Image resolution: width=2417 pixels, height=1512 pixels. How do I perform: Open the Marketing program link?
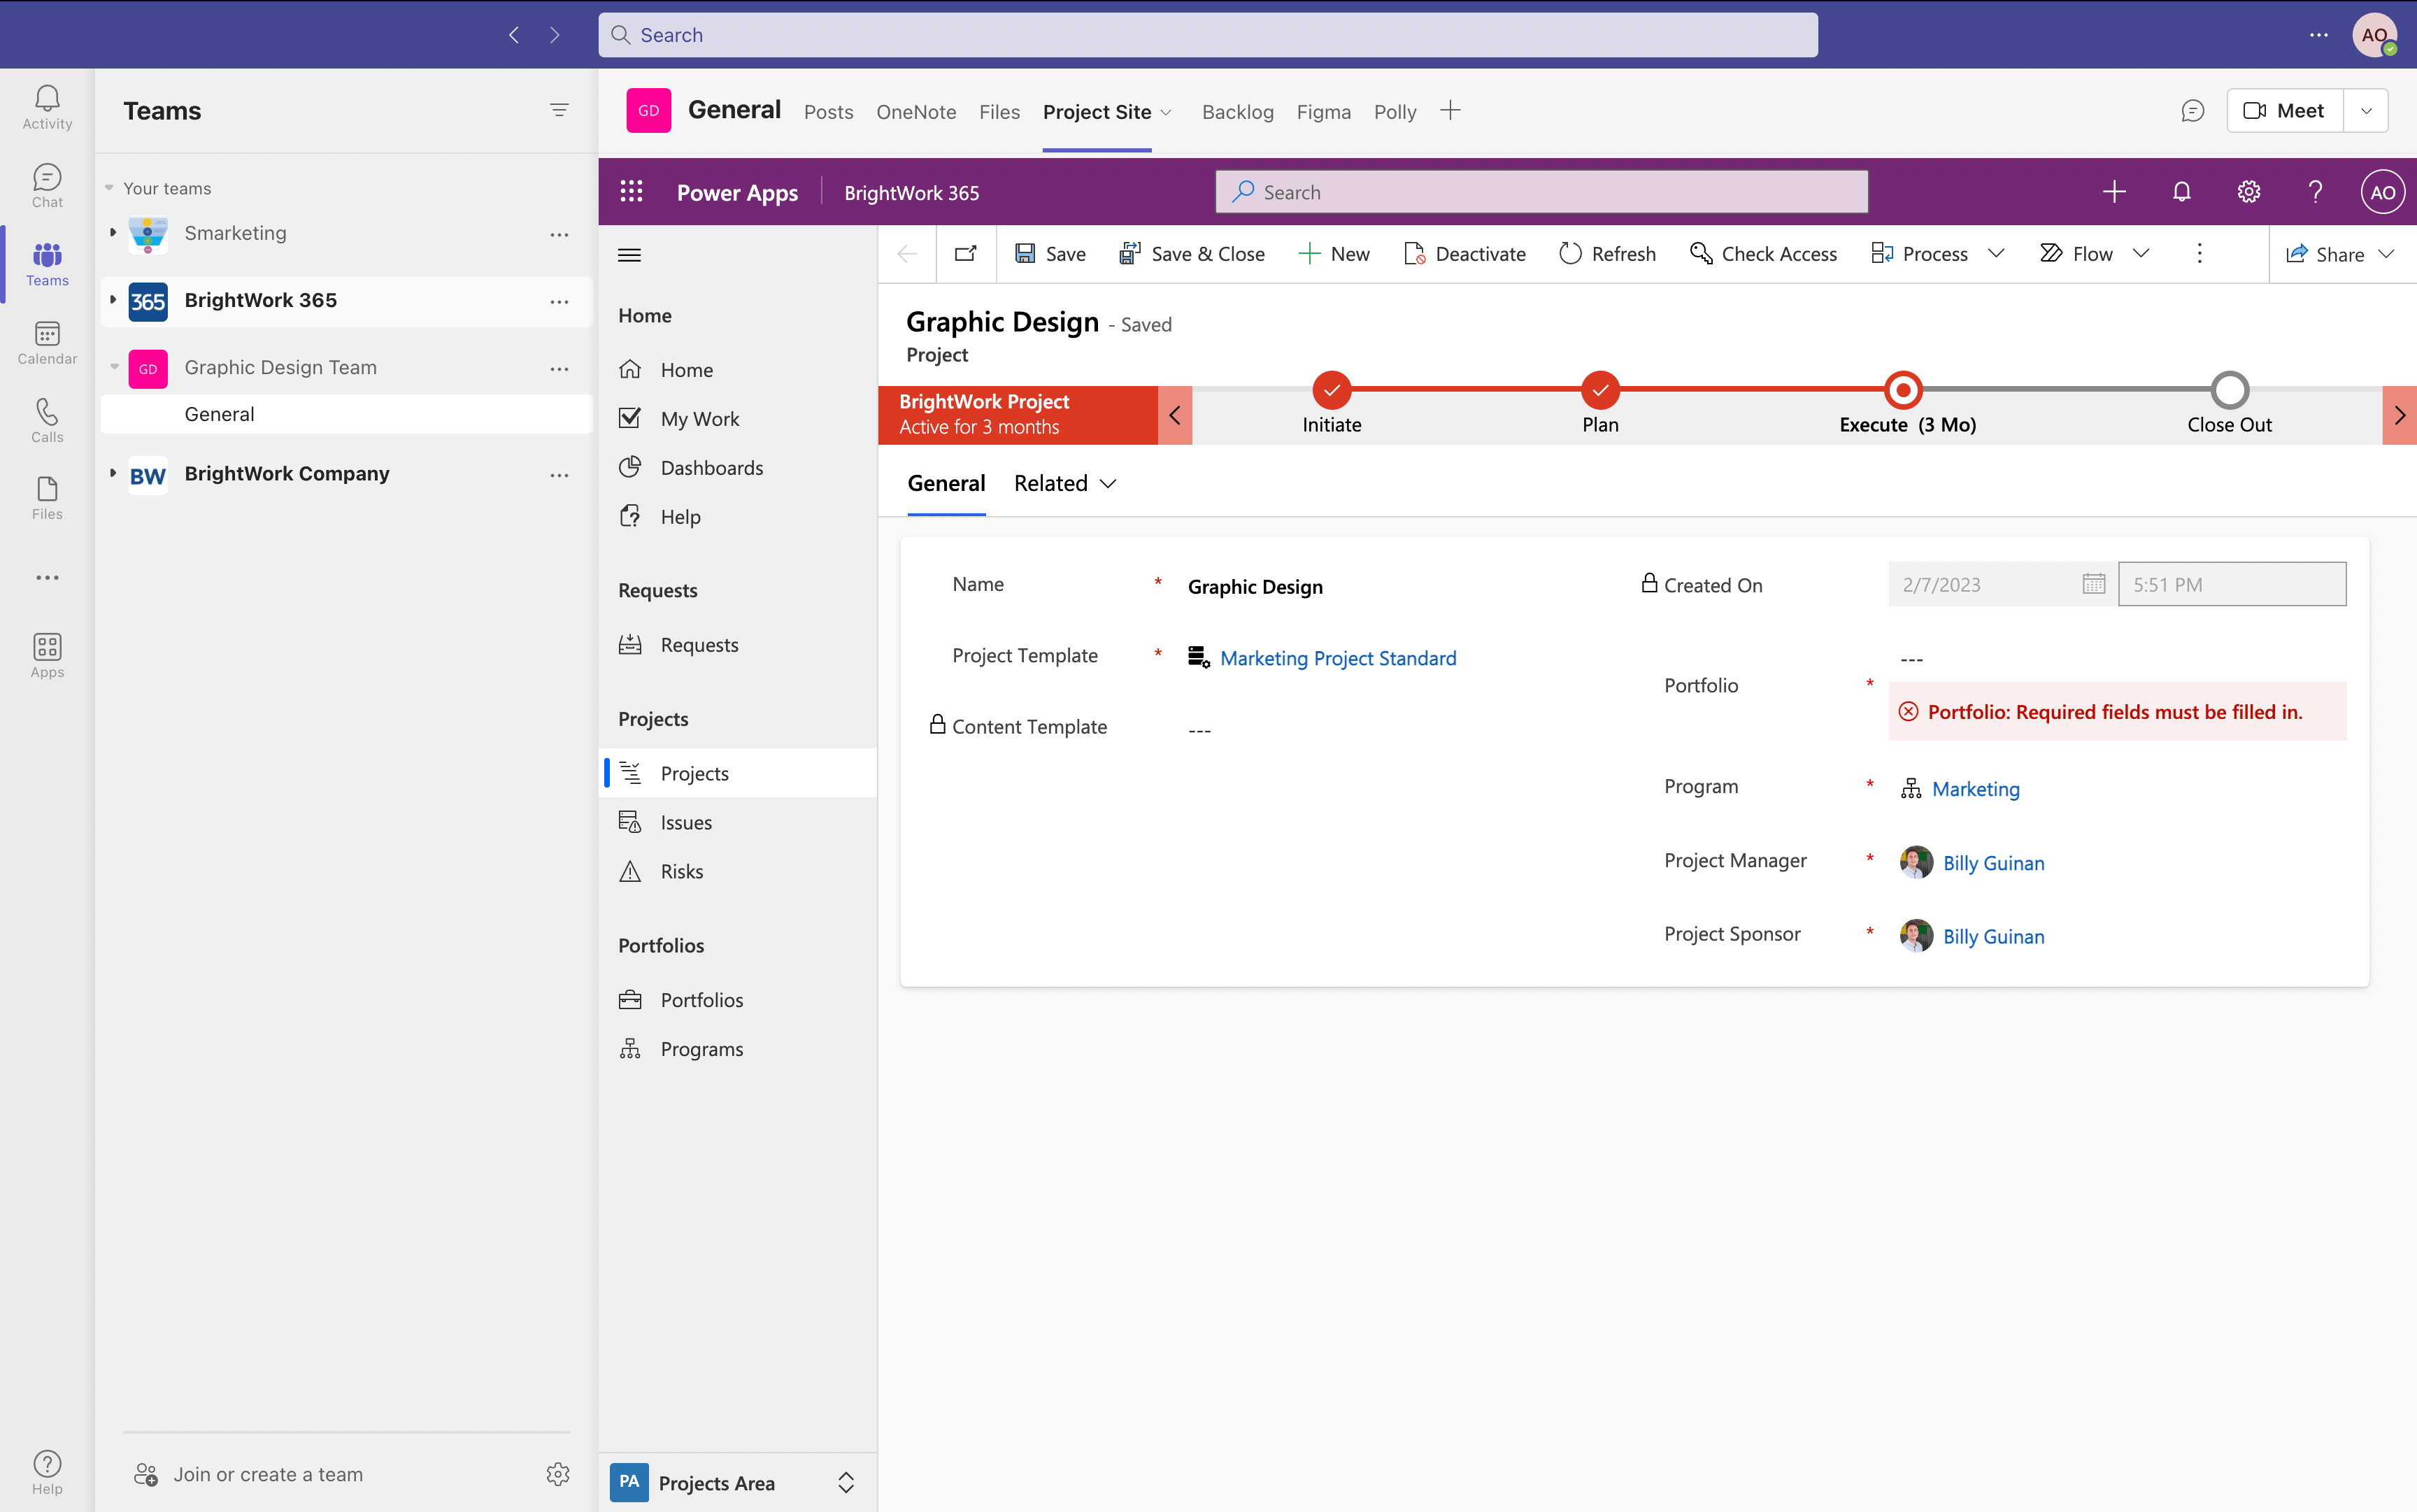pos(1975,789)
